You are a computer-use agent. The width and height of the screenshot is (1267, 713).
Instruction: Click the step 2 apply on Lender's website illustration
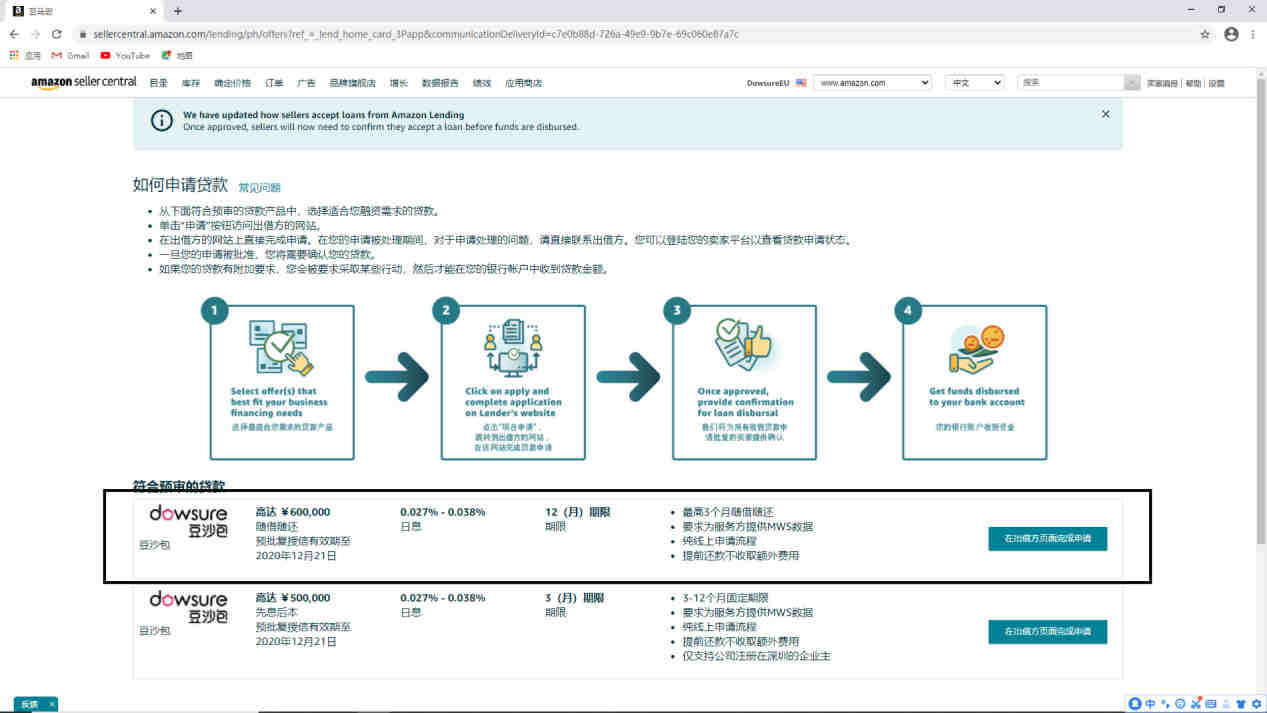pos(512,348)
